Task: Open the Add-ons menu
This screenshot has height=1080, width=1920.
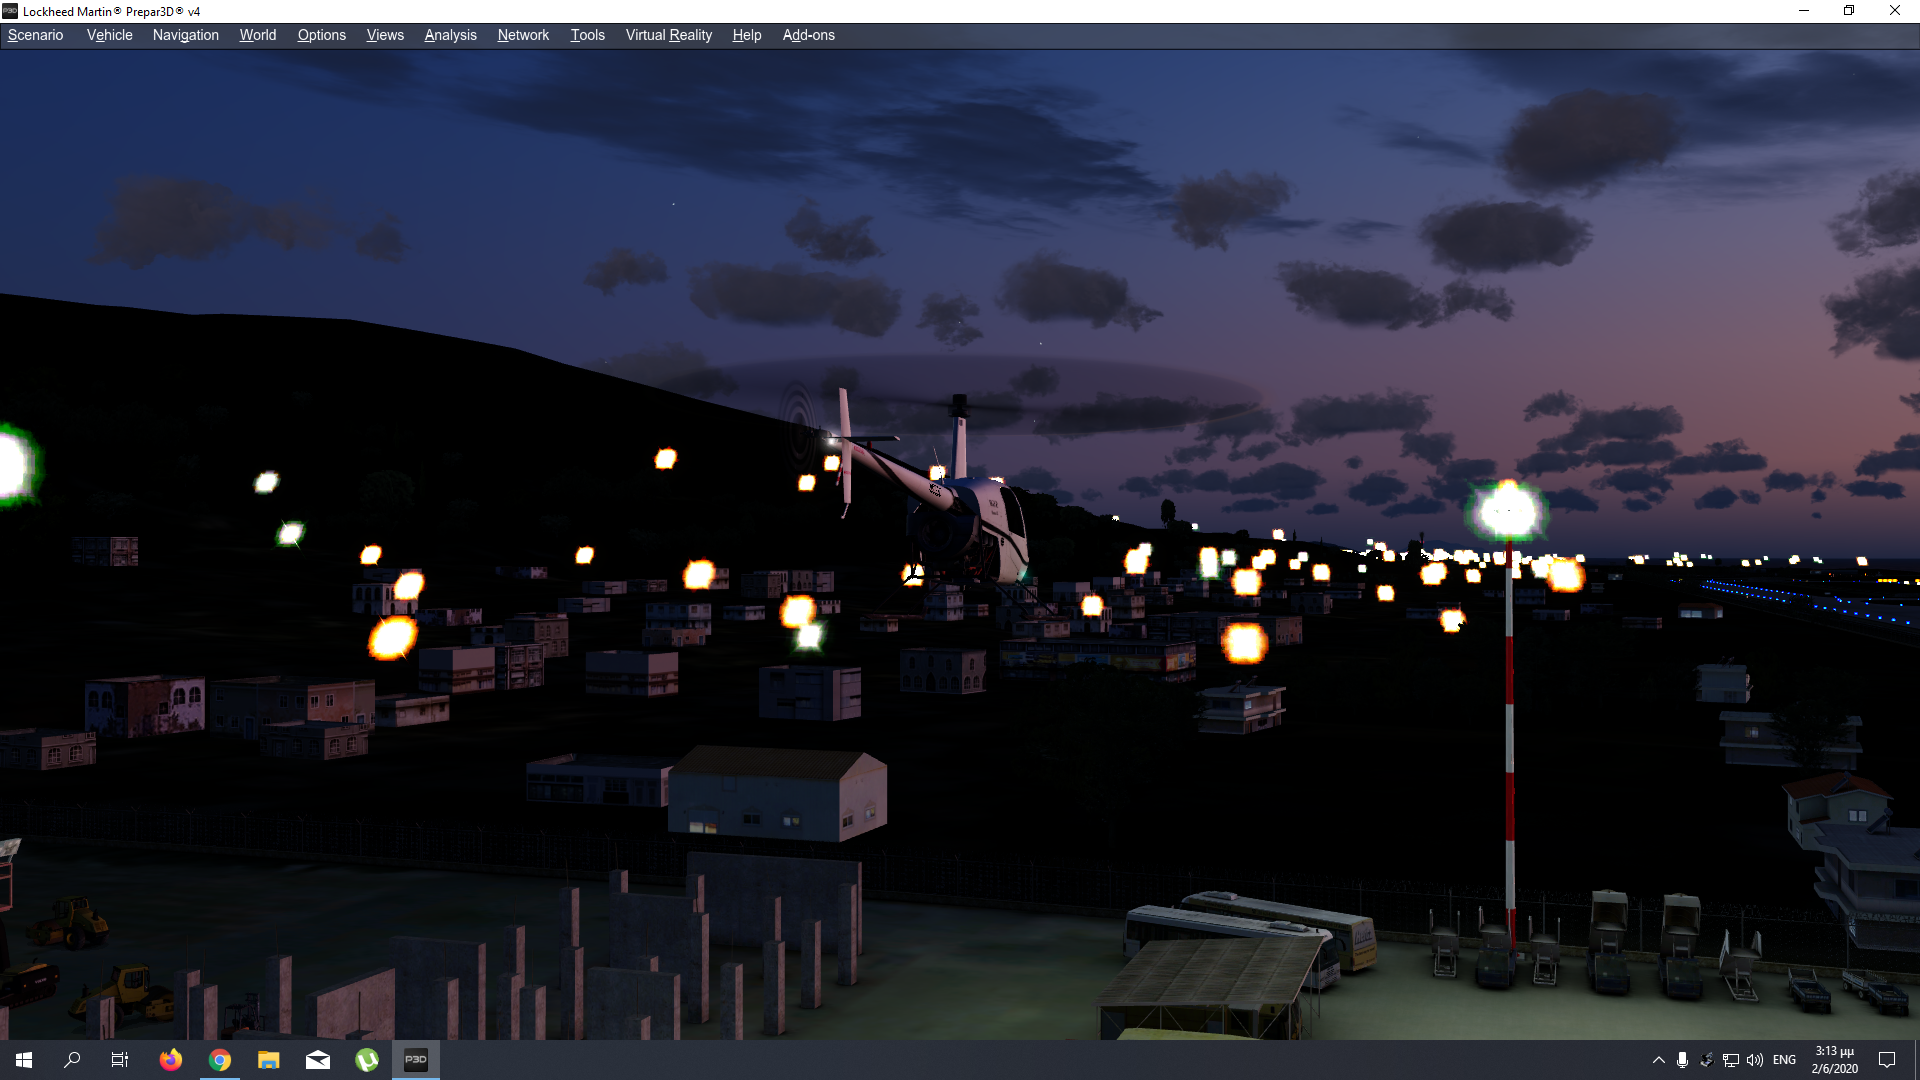Action: [x=808, y=35]
